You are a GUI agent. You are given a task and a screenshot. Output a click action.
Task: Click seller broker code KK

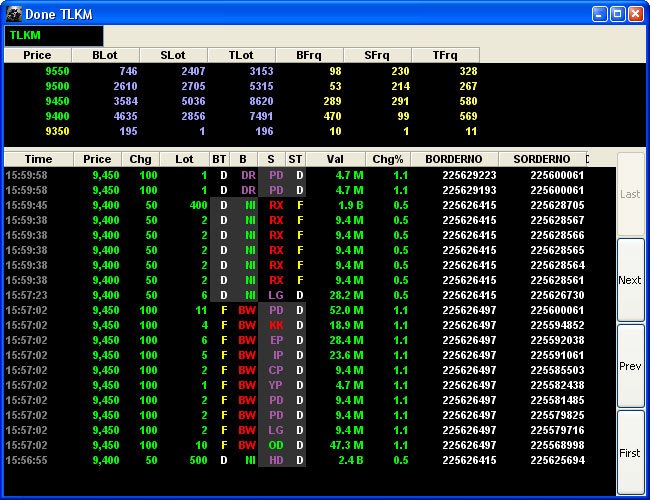[x=276, y=325]
